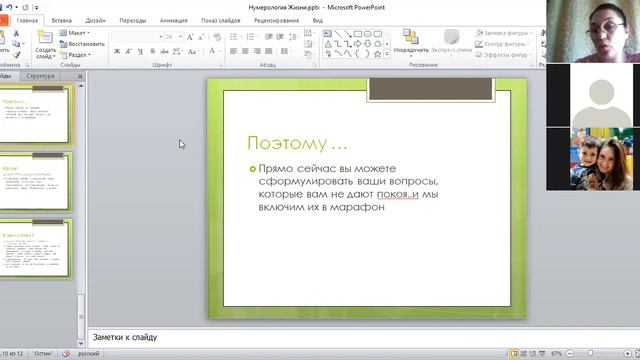
Task: Select the Format Painter brush
Action: click(x=16, y=54)
